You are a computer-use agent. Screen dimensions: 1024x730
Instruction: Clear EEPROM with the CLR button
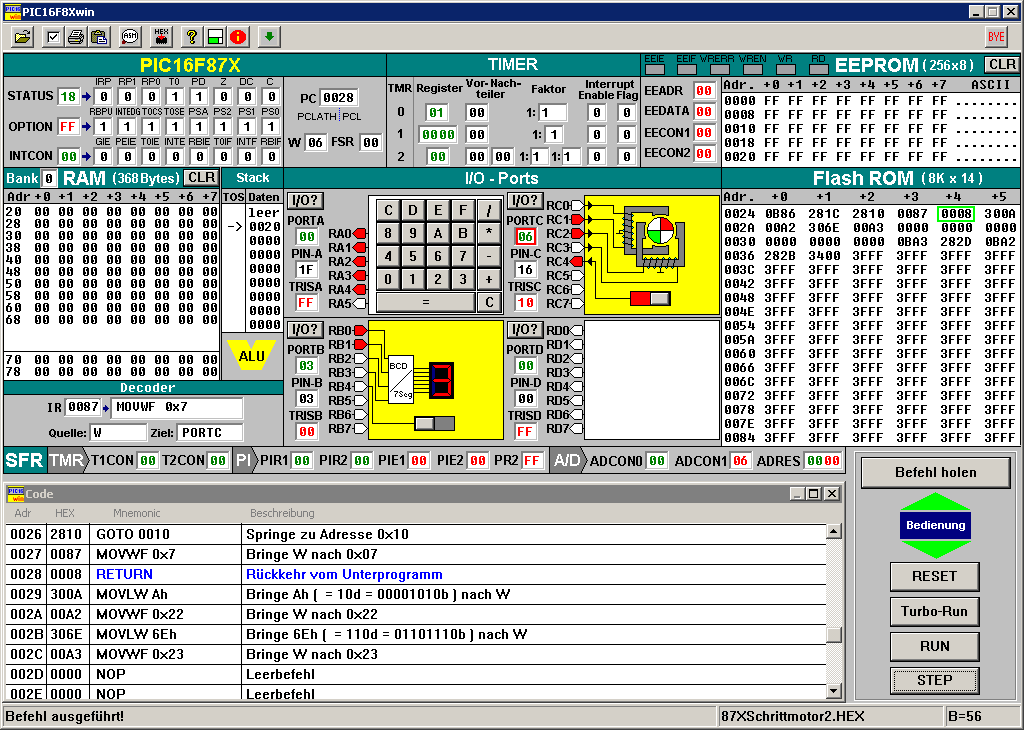[x=1001, y=65]
